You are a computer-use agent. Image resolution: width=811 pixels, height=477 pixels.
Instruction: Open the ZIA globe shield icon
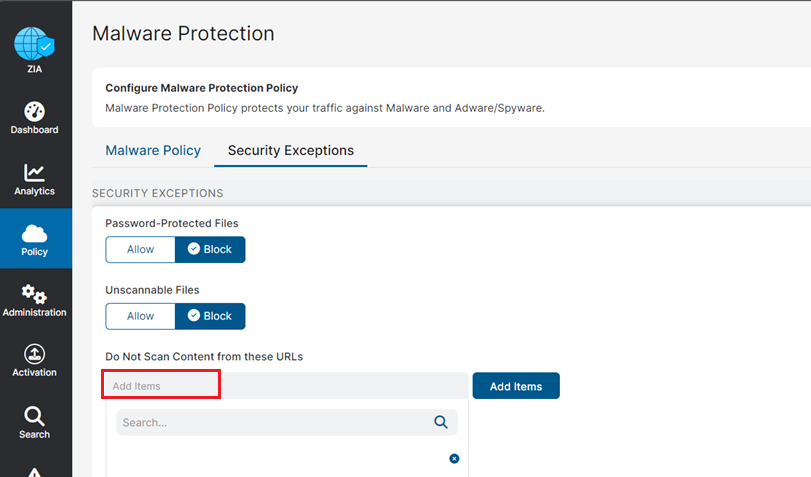[x=34, y=44]
